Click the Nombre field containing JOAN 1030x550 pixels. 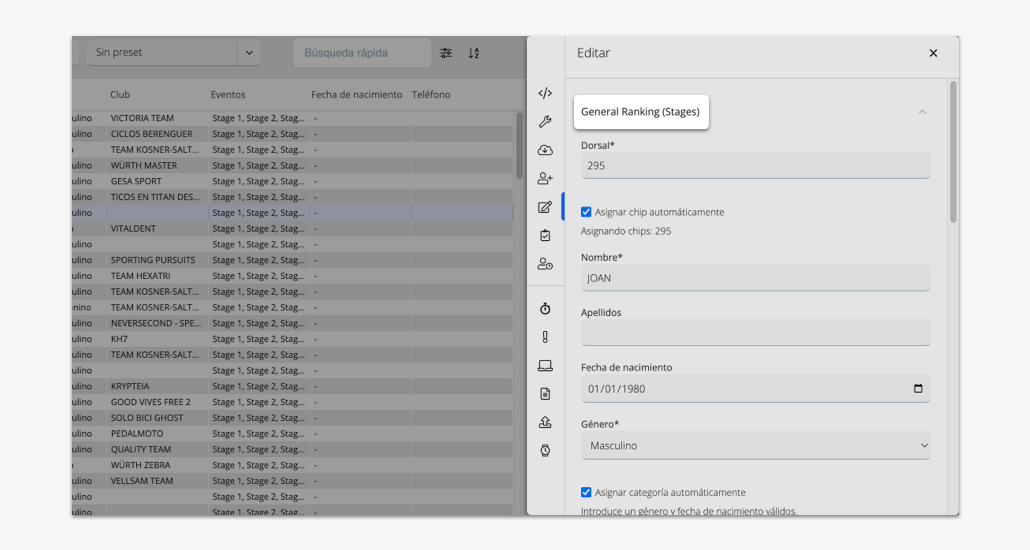(x=755, y=278)
